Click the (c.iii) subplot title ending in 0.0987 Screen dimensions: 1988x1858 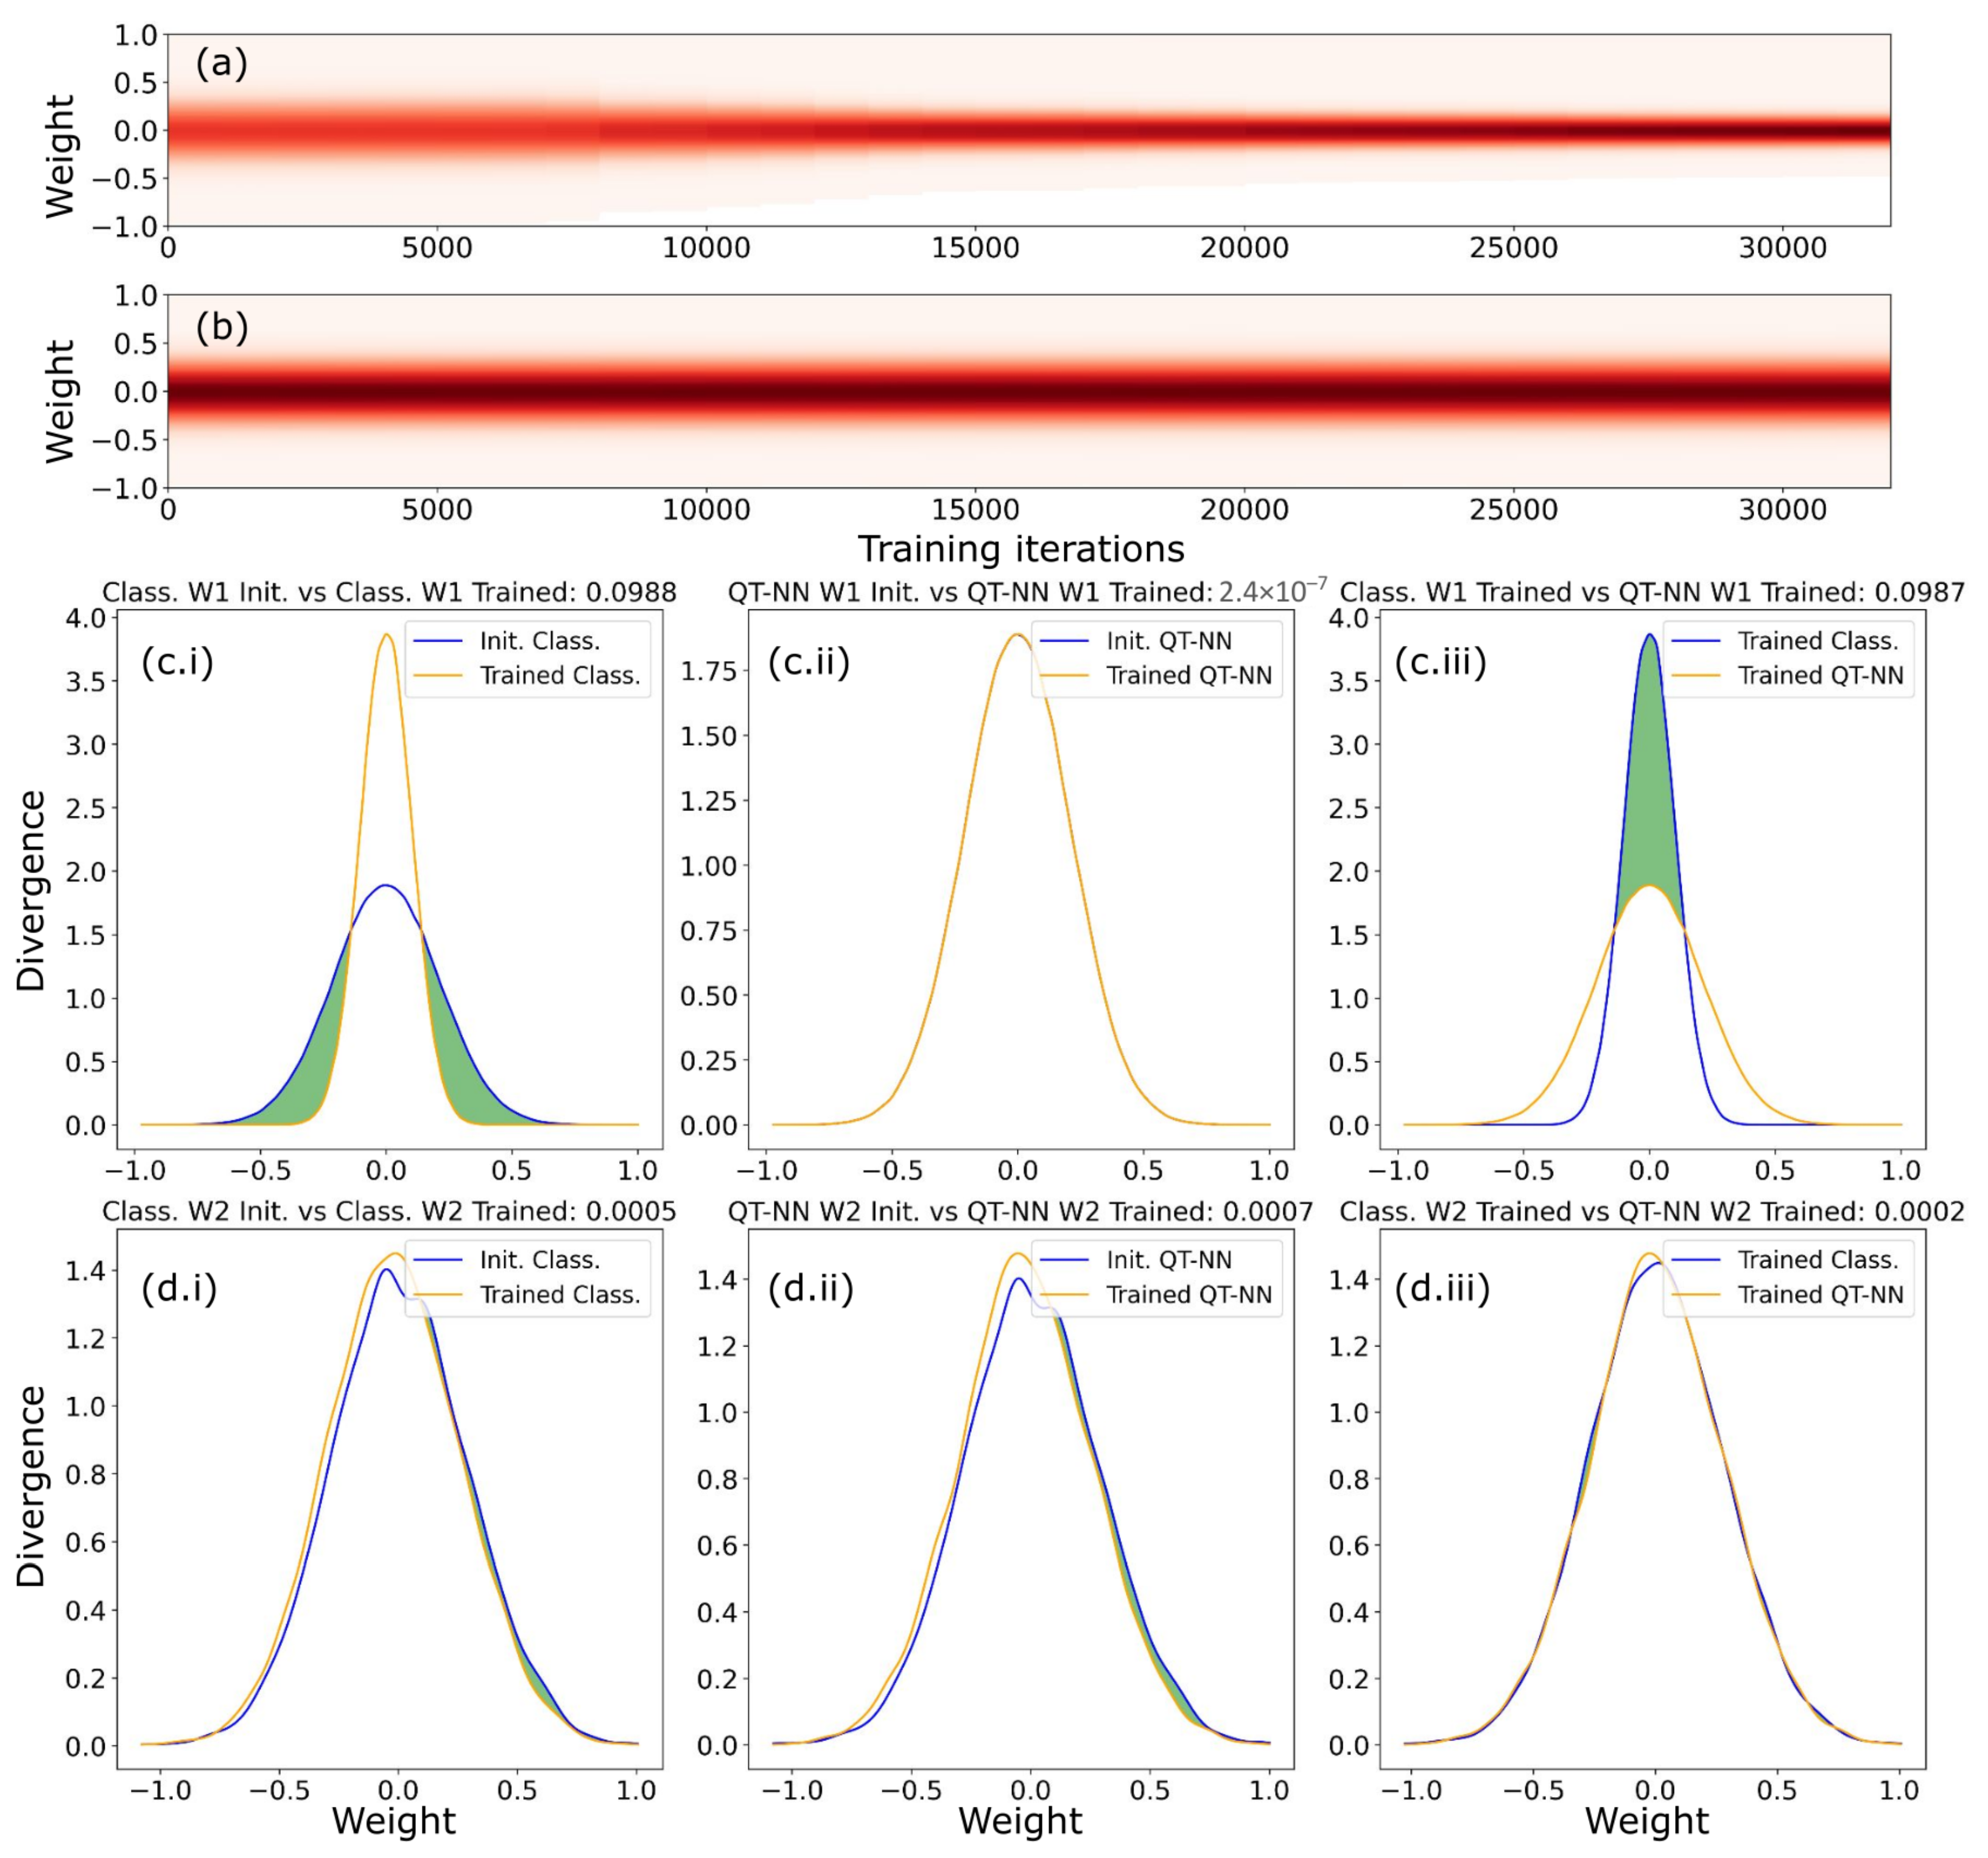point(1652,592)
